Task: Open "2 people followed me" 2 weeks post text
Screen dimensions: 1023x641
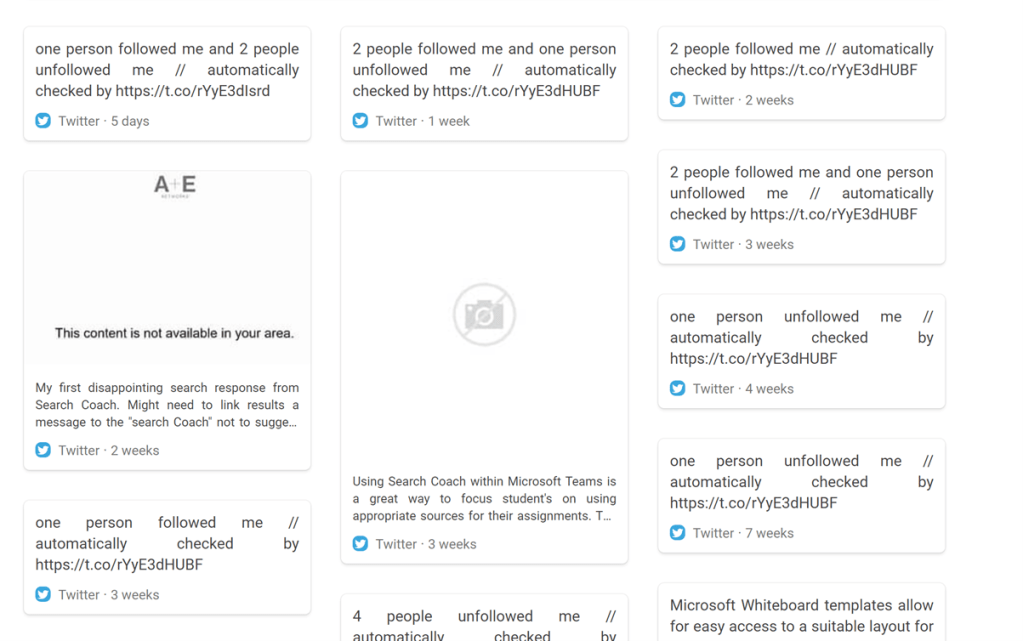Action: 801,59
